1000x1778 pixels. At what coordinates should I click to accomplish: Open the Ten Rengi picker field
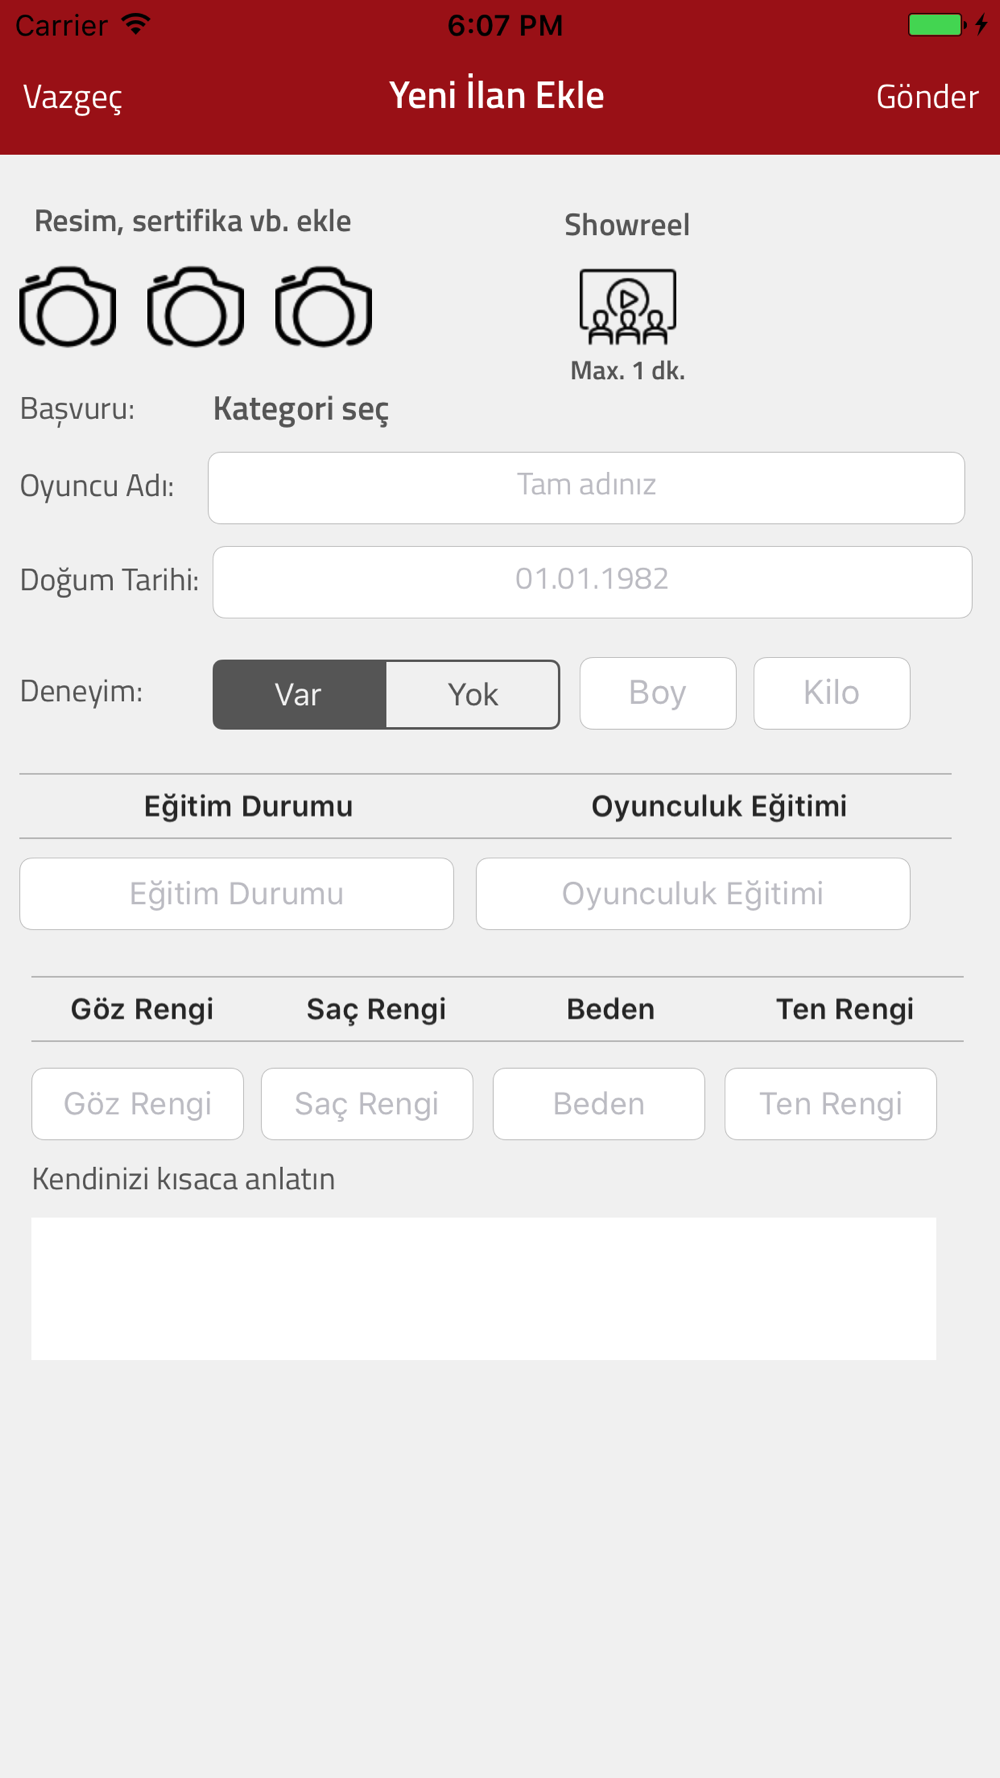point(831,1104)
